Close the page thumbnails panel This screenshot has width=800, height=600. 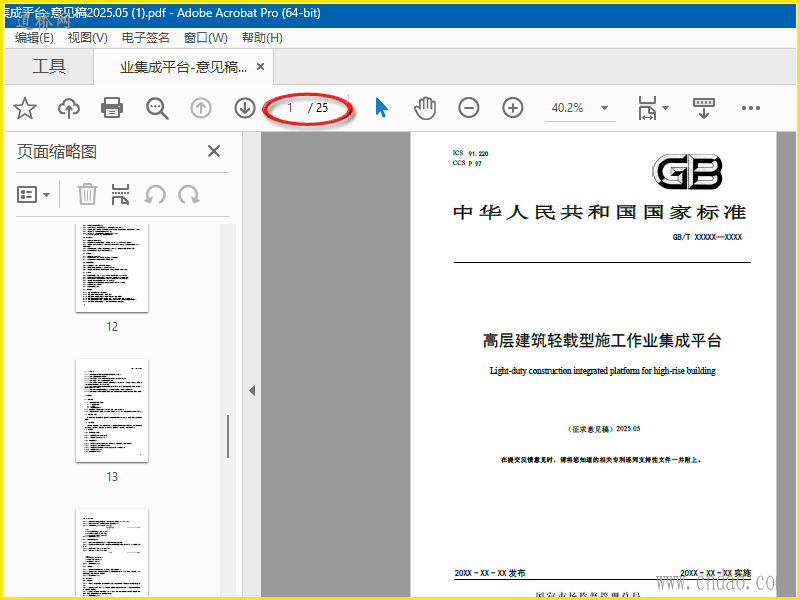(x=214, y=151)
